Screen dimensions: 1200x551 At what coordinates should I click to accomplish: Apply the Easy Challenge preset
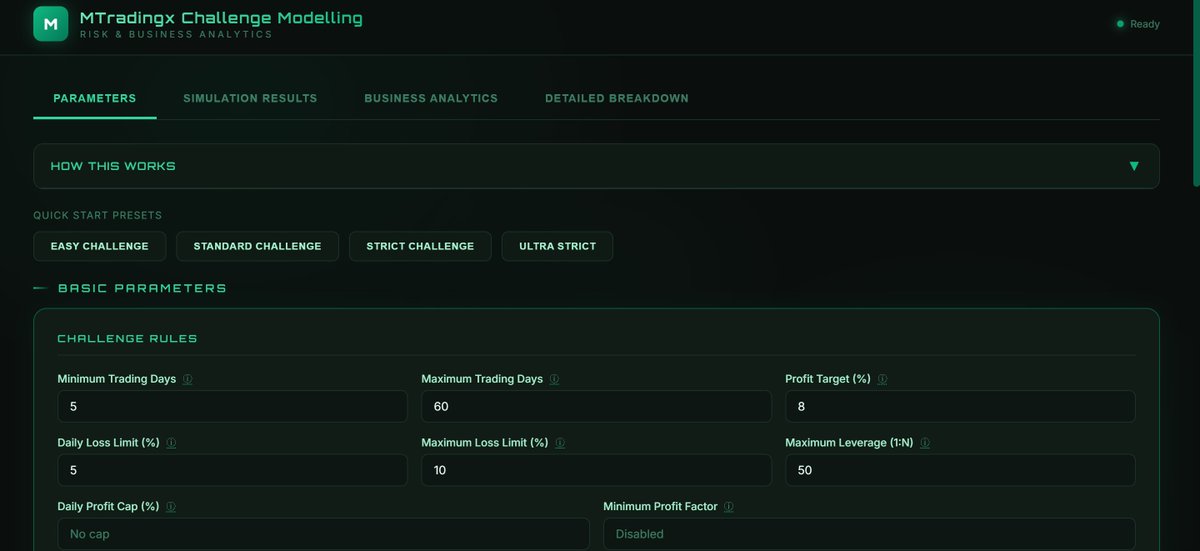(x=99, y=246)
